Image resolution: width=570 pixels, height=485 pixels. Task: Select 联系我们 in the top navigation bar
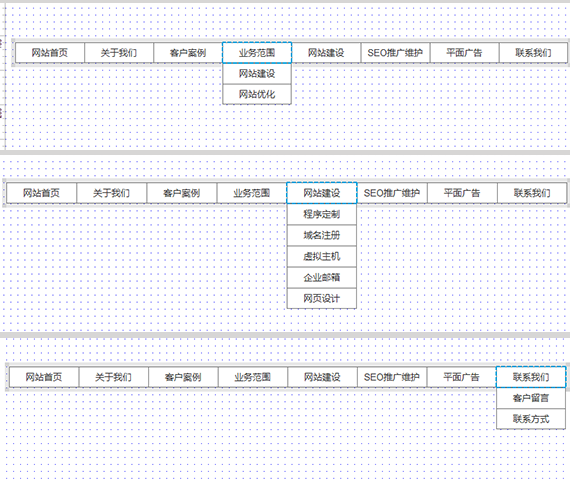[533, 53]
